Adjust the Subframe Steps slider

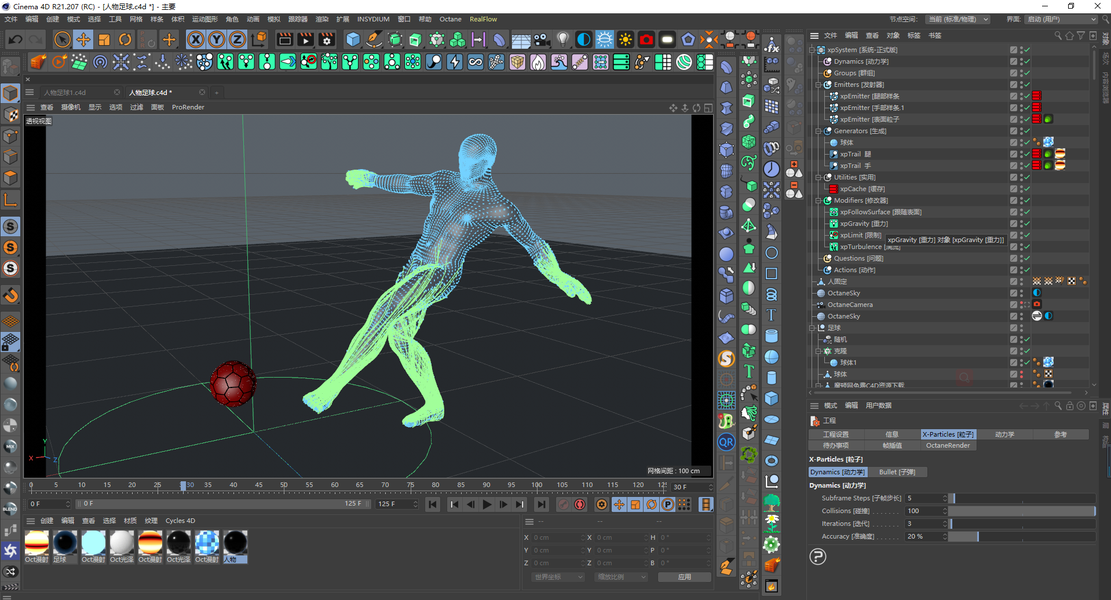(1022, 498)
